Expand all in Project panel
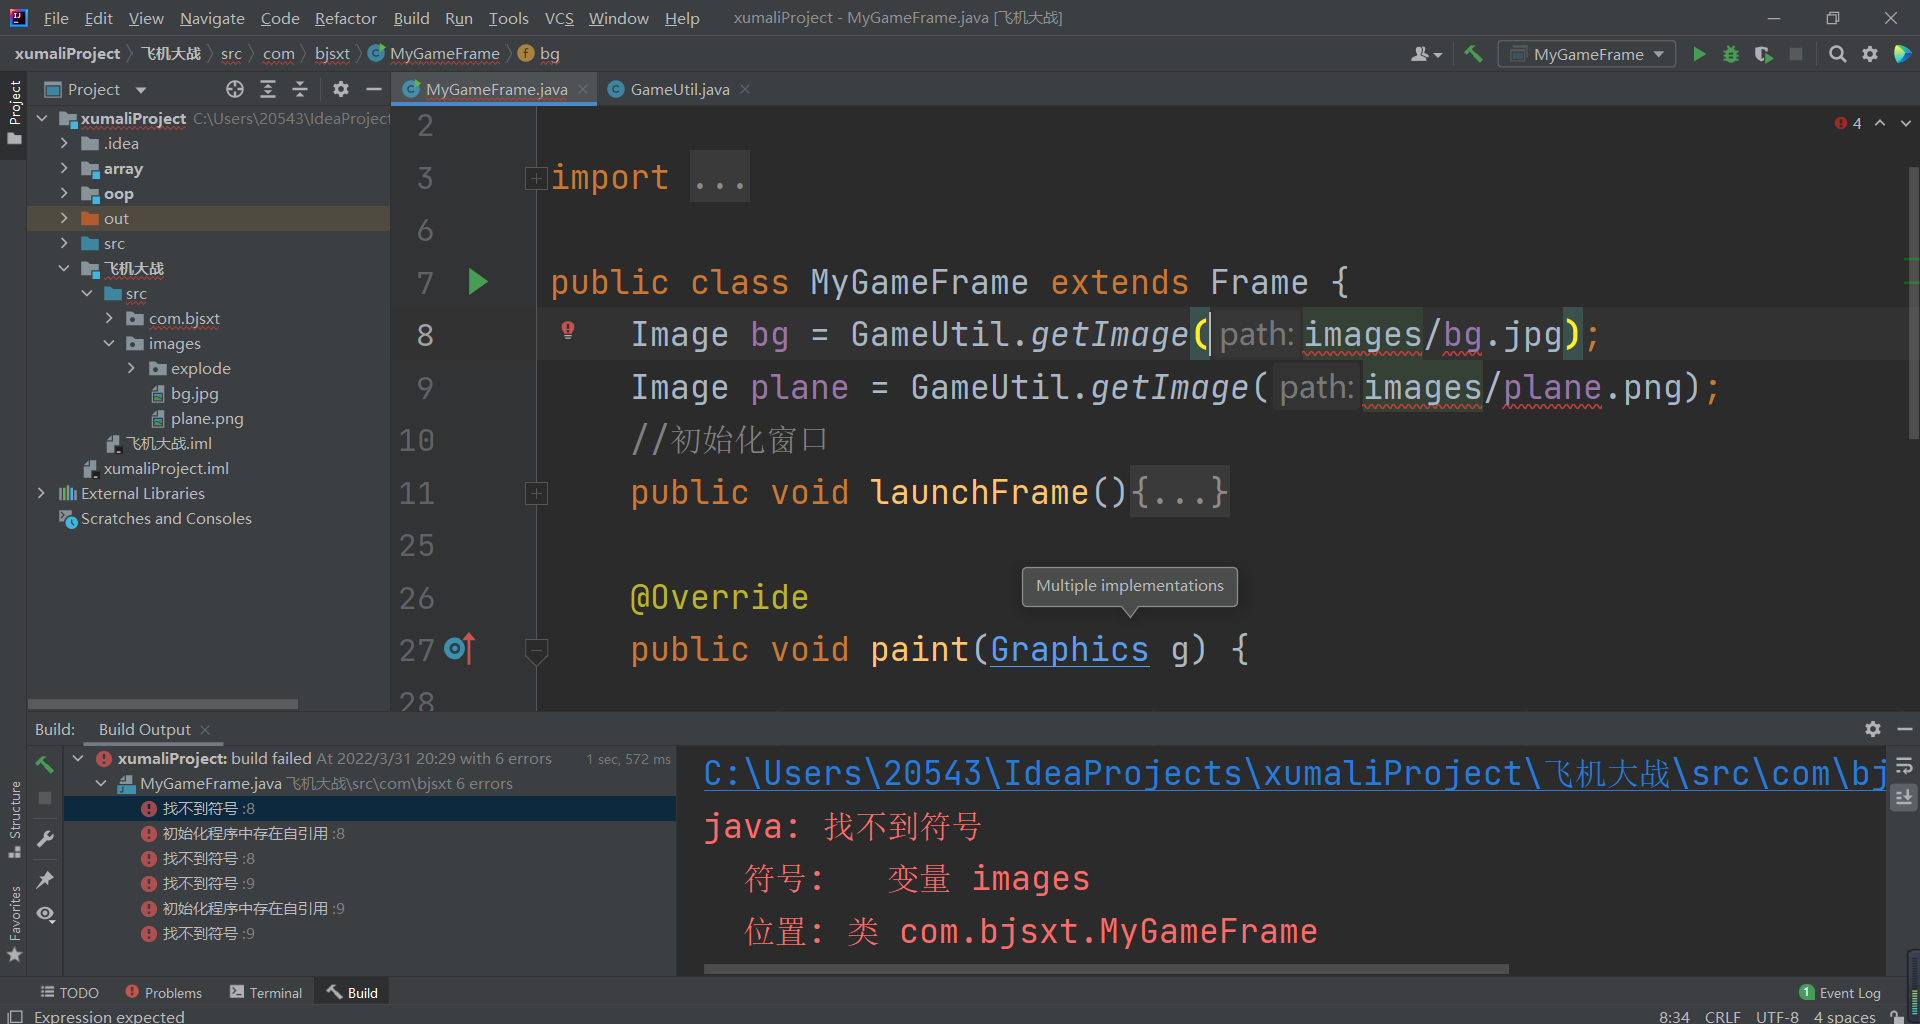The image size is (1920, 1024). 268,89
